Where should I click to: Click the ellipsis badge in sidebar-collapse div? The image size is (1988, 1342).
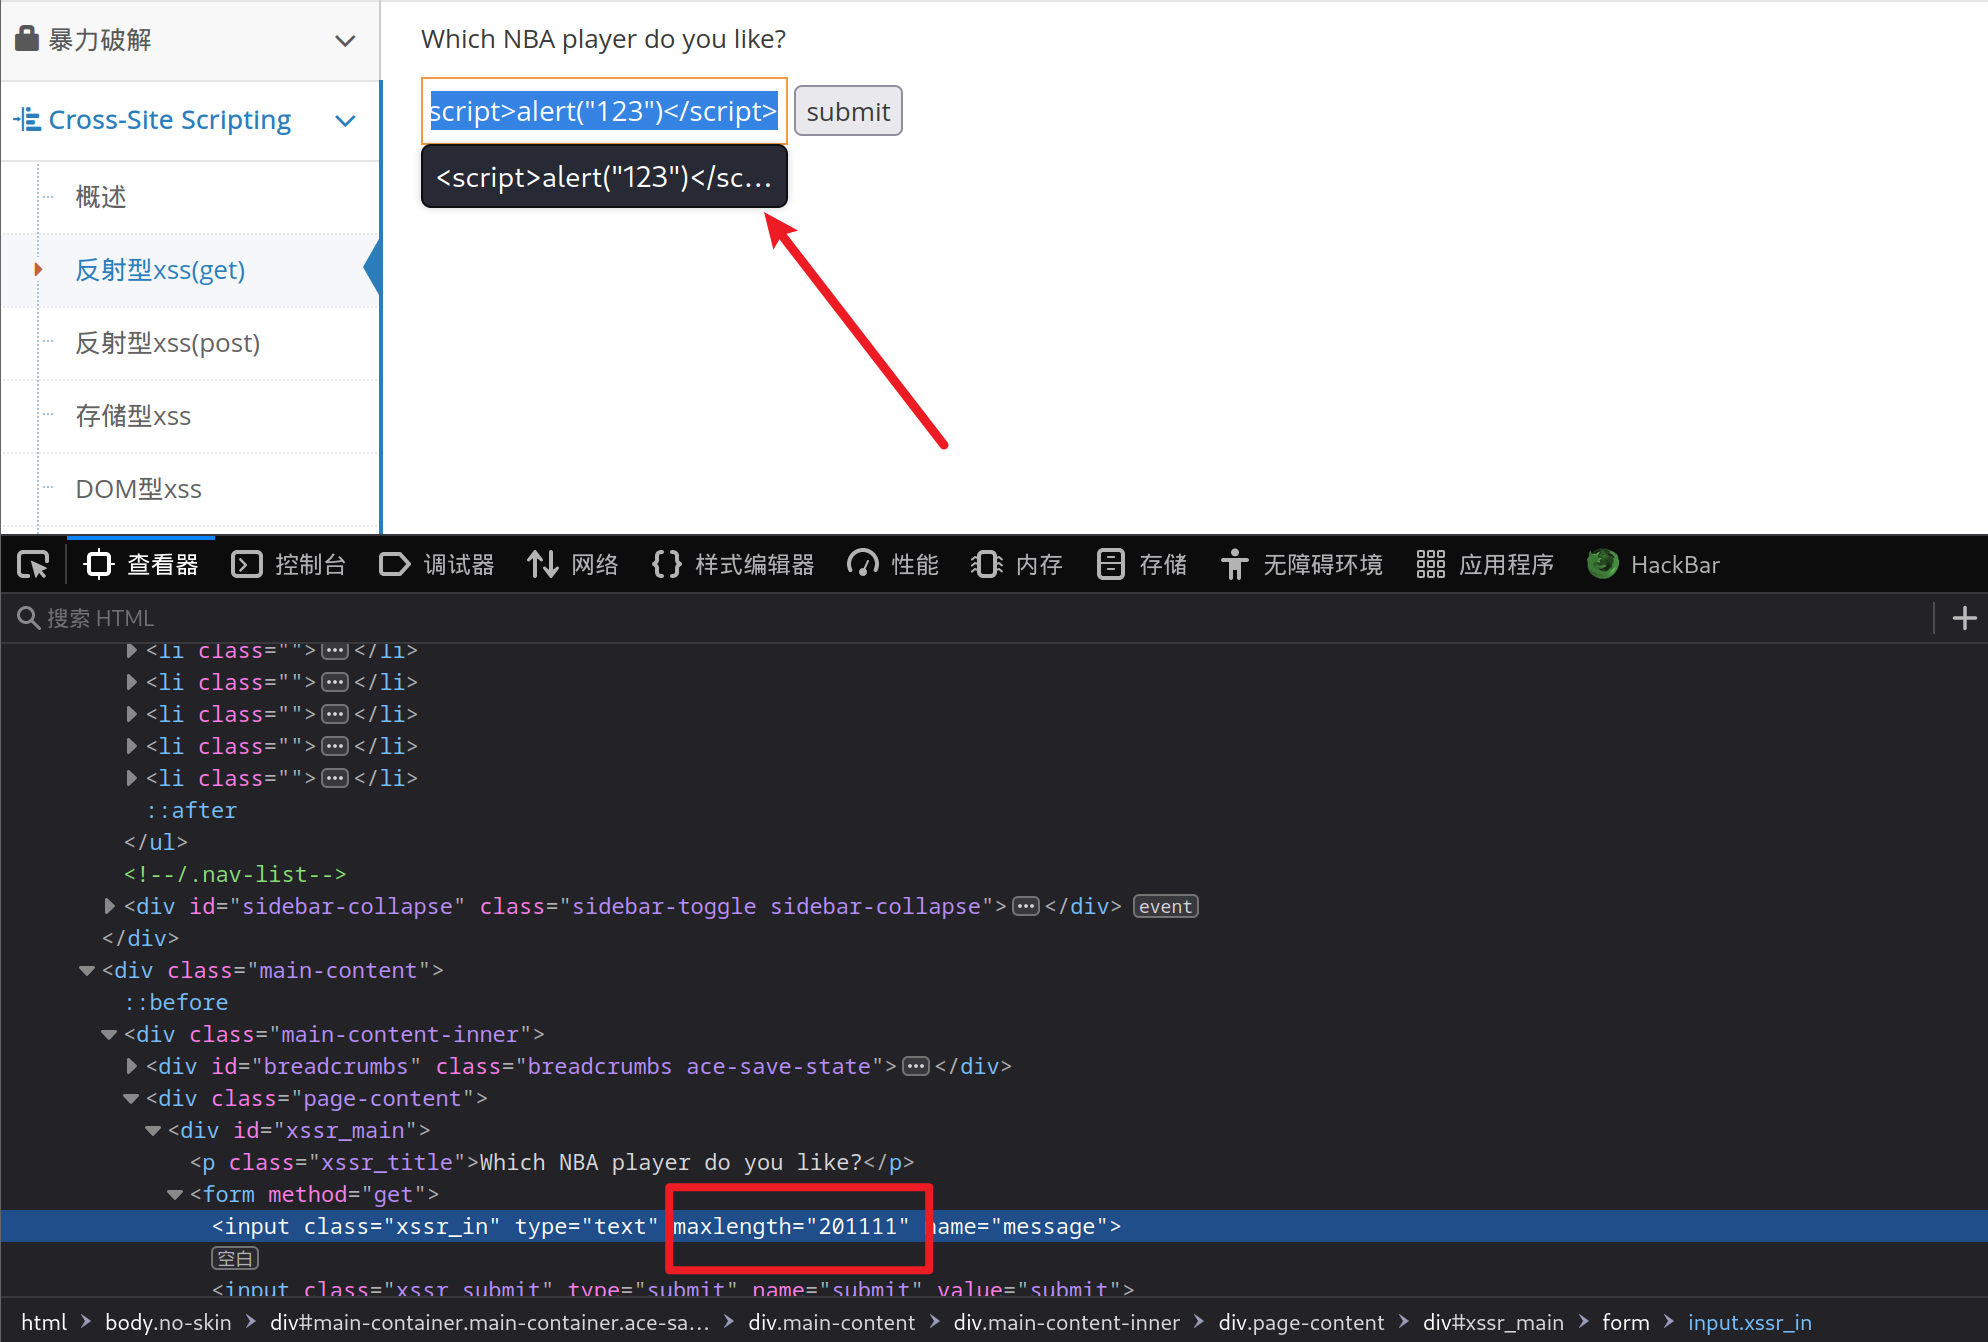[x=1026, y=906]
